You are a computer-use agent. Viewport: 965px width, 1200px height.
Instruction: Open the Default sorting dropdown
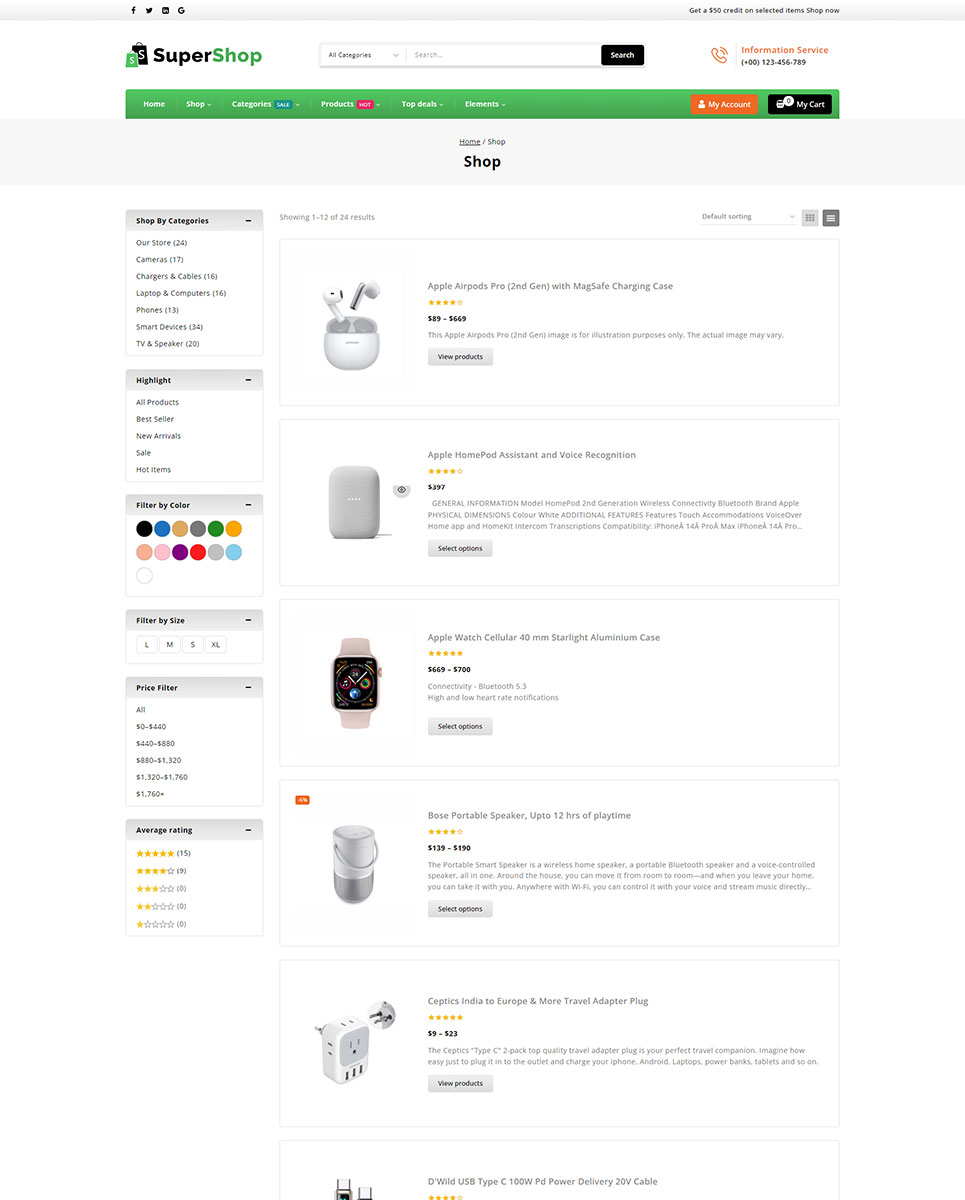[748, 217]
